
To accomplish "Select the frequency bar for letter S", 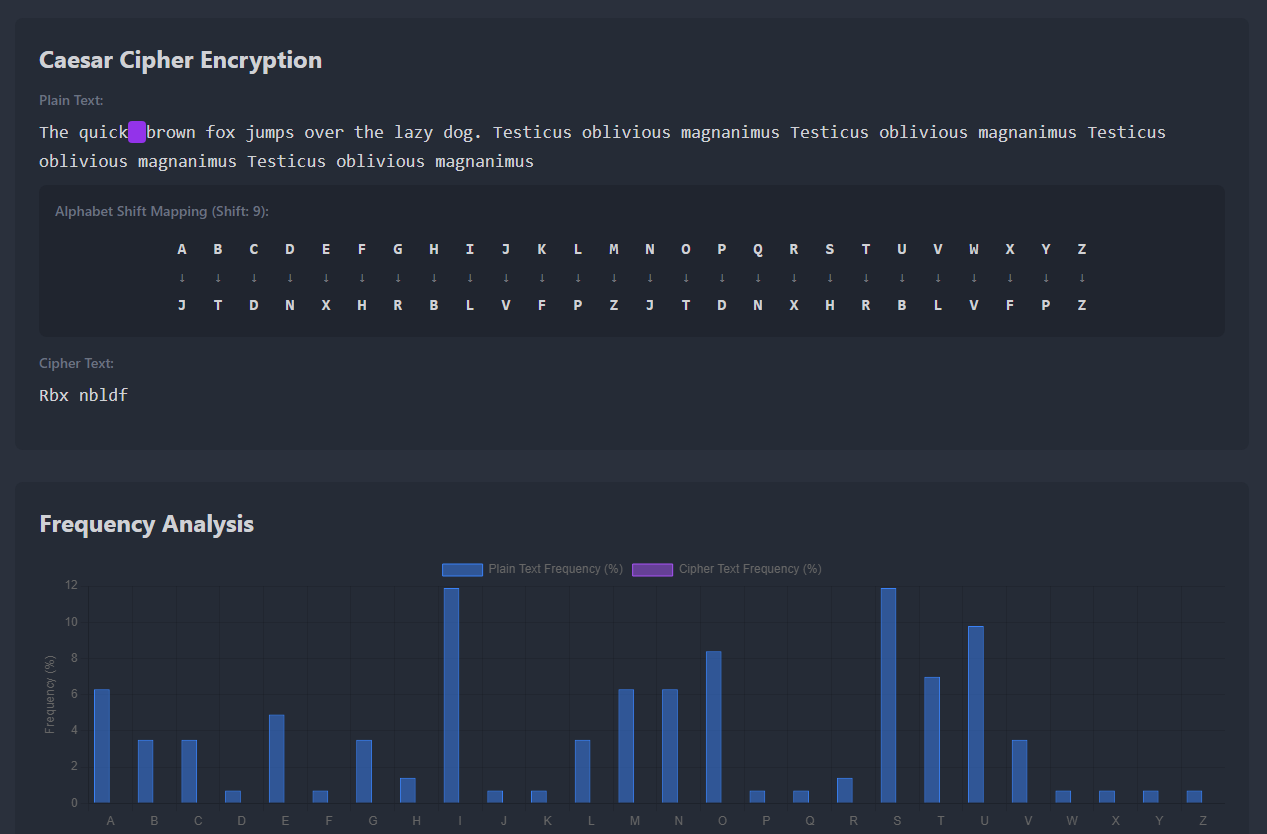I will coord(888,695).
